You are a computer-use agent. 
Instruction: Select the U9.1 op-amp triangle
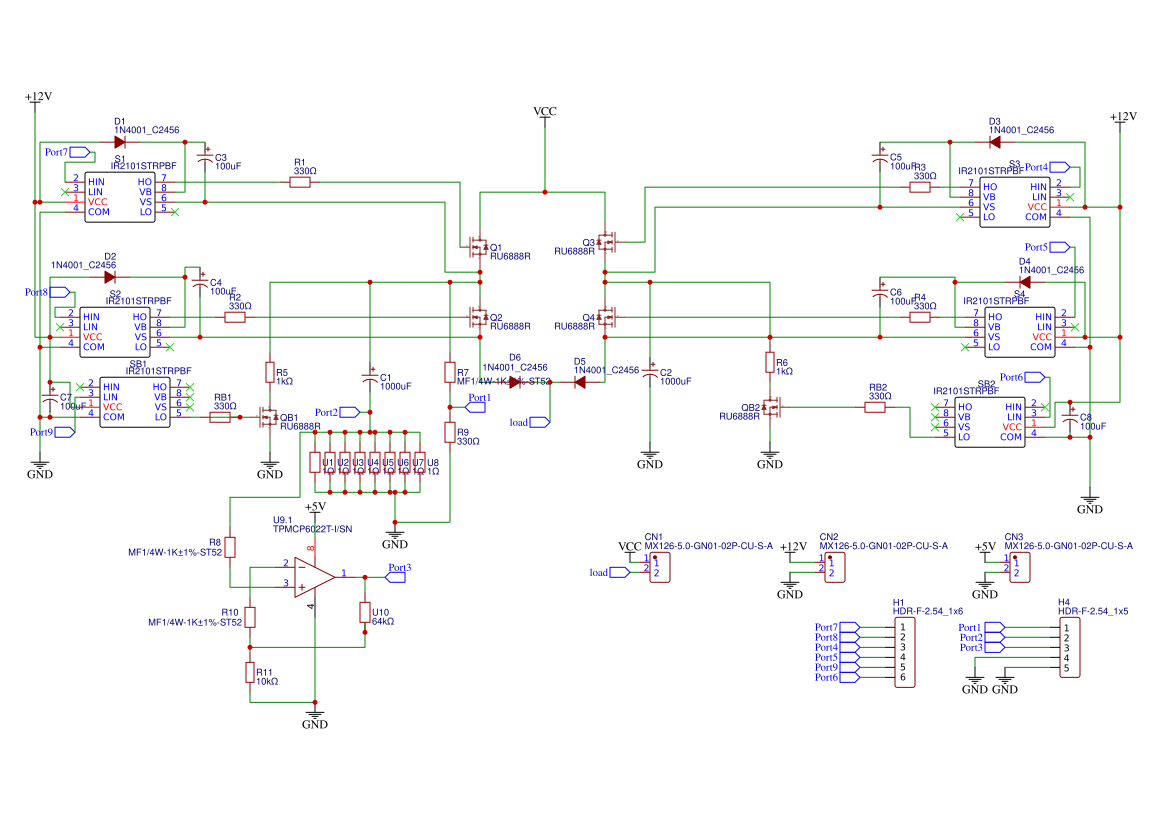[315, 577]
